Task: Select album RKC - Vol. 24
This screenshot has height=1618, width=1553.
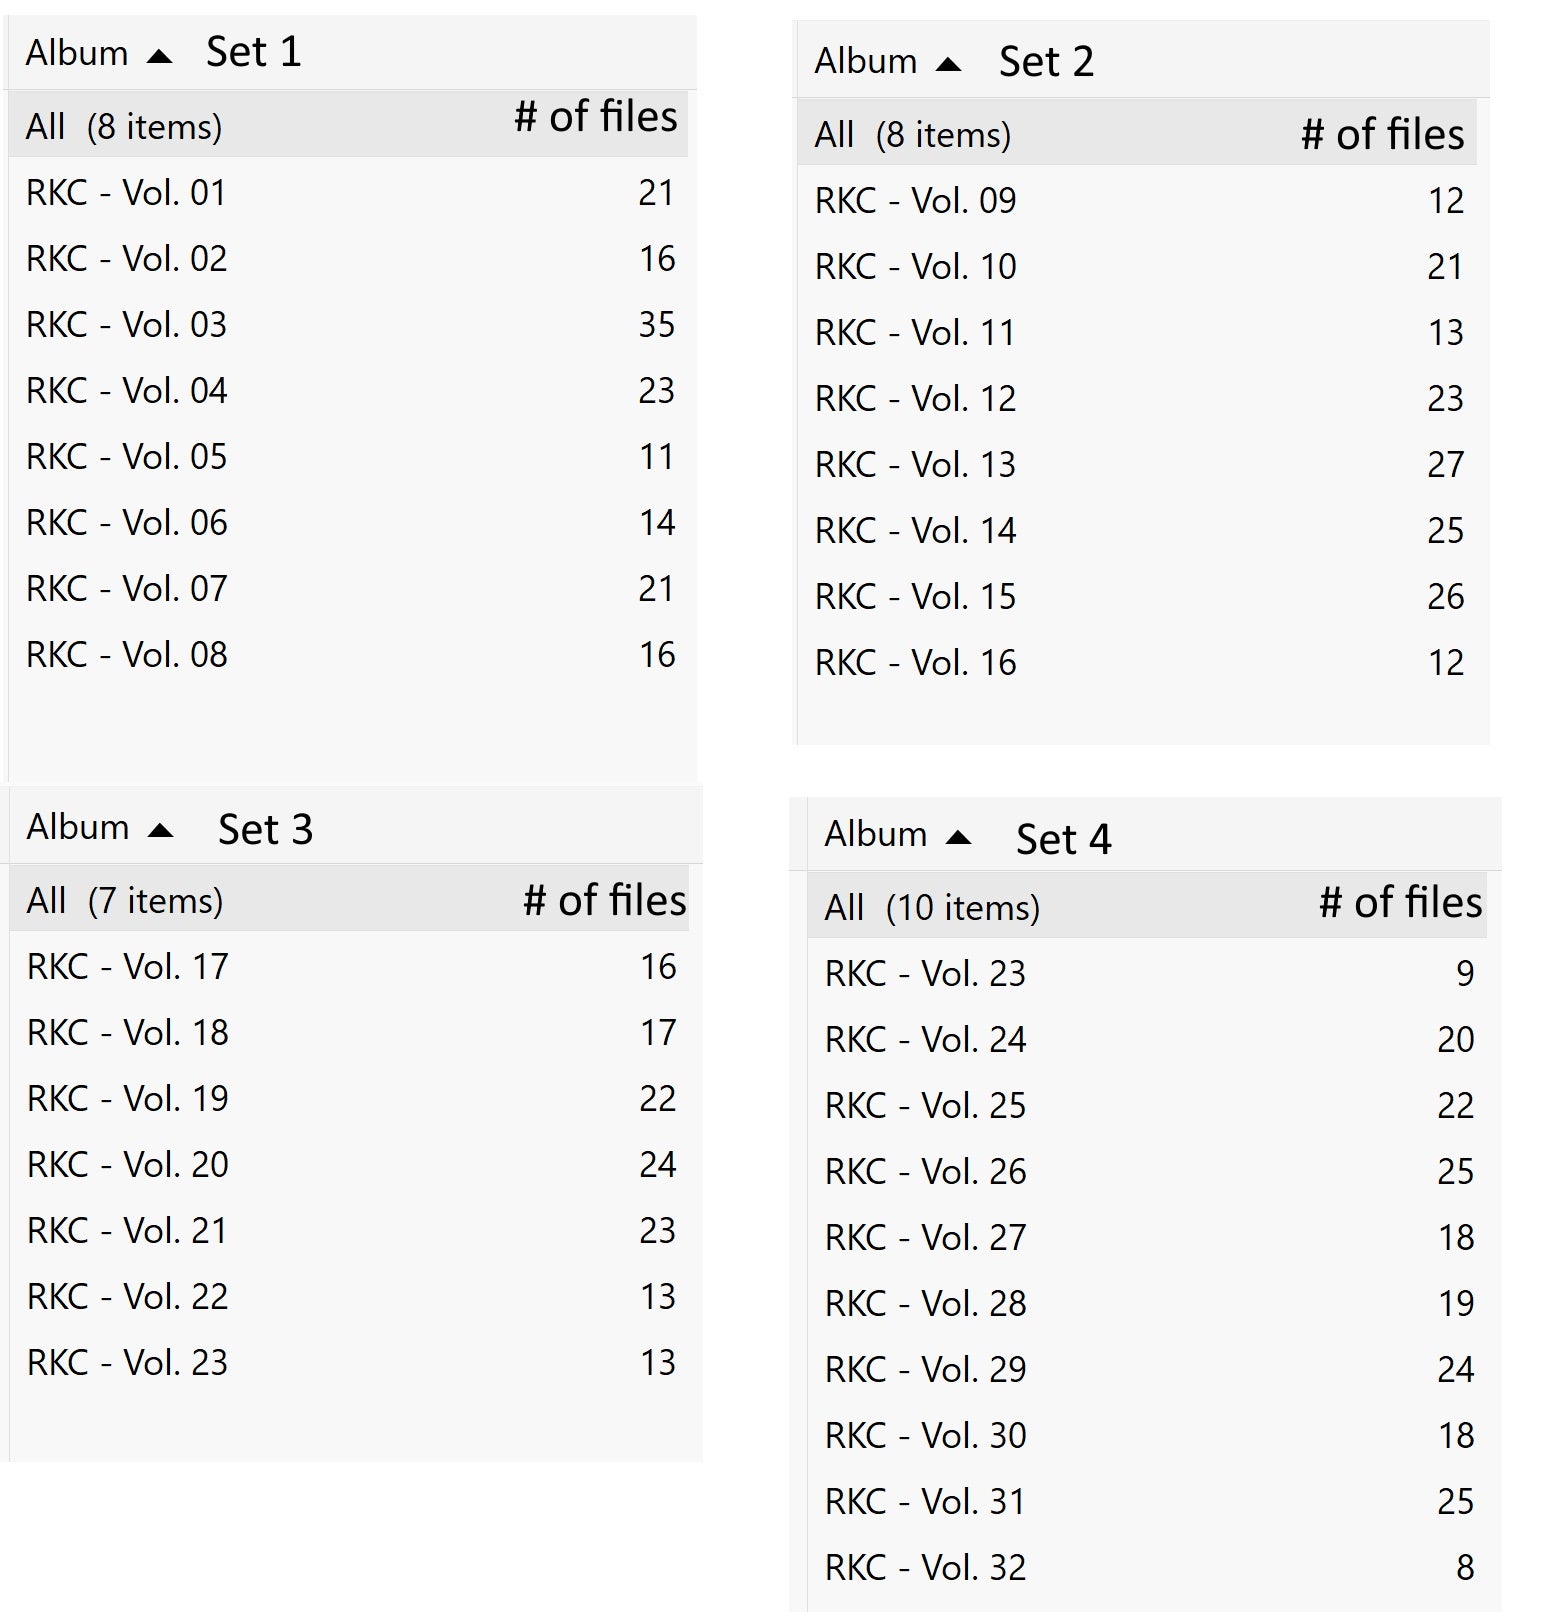Action: [x=926, y=1040]
